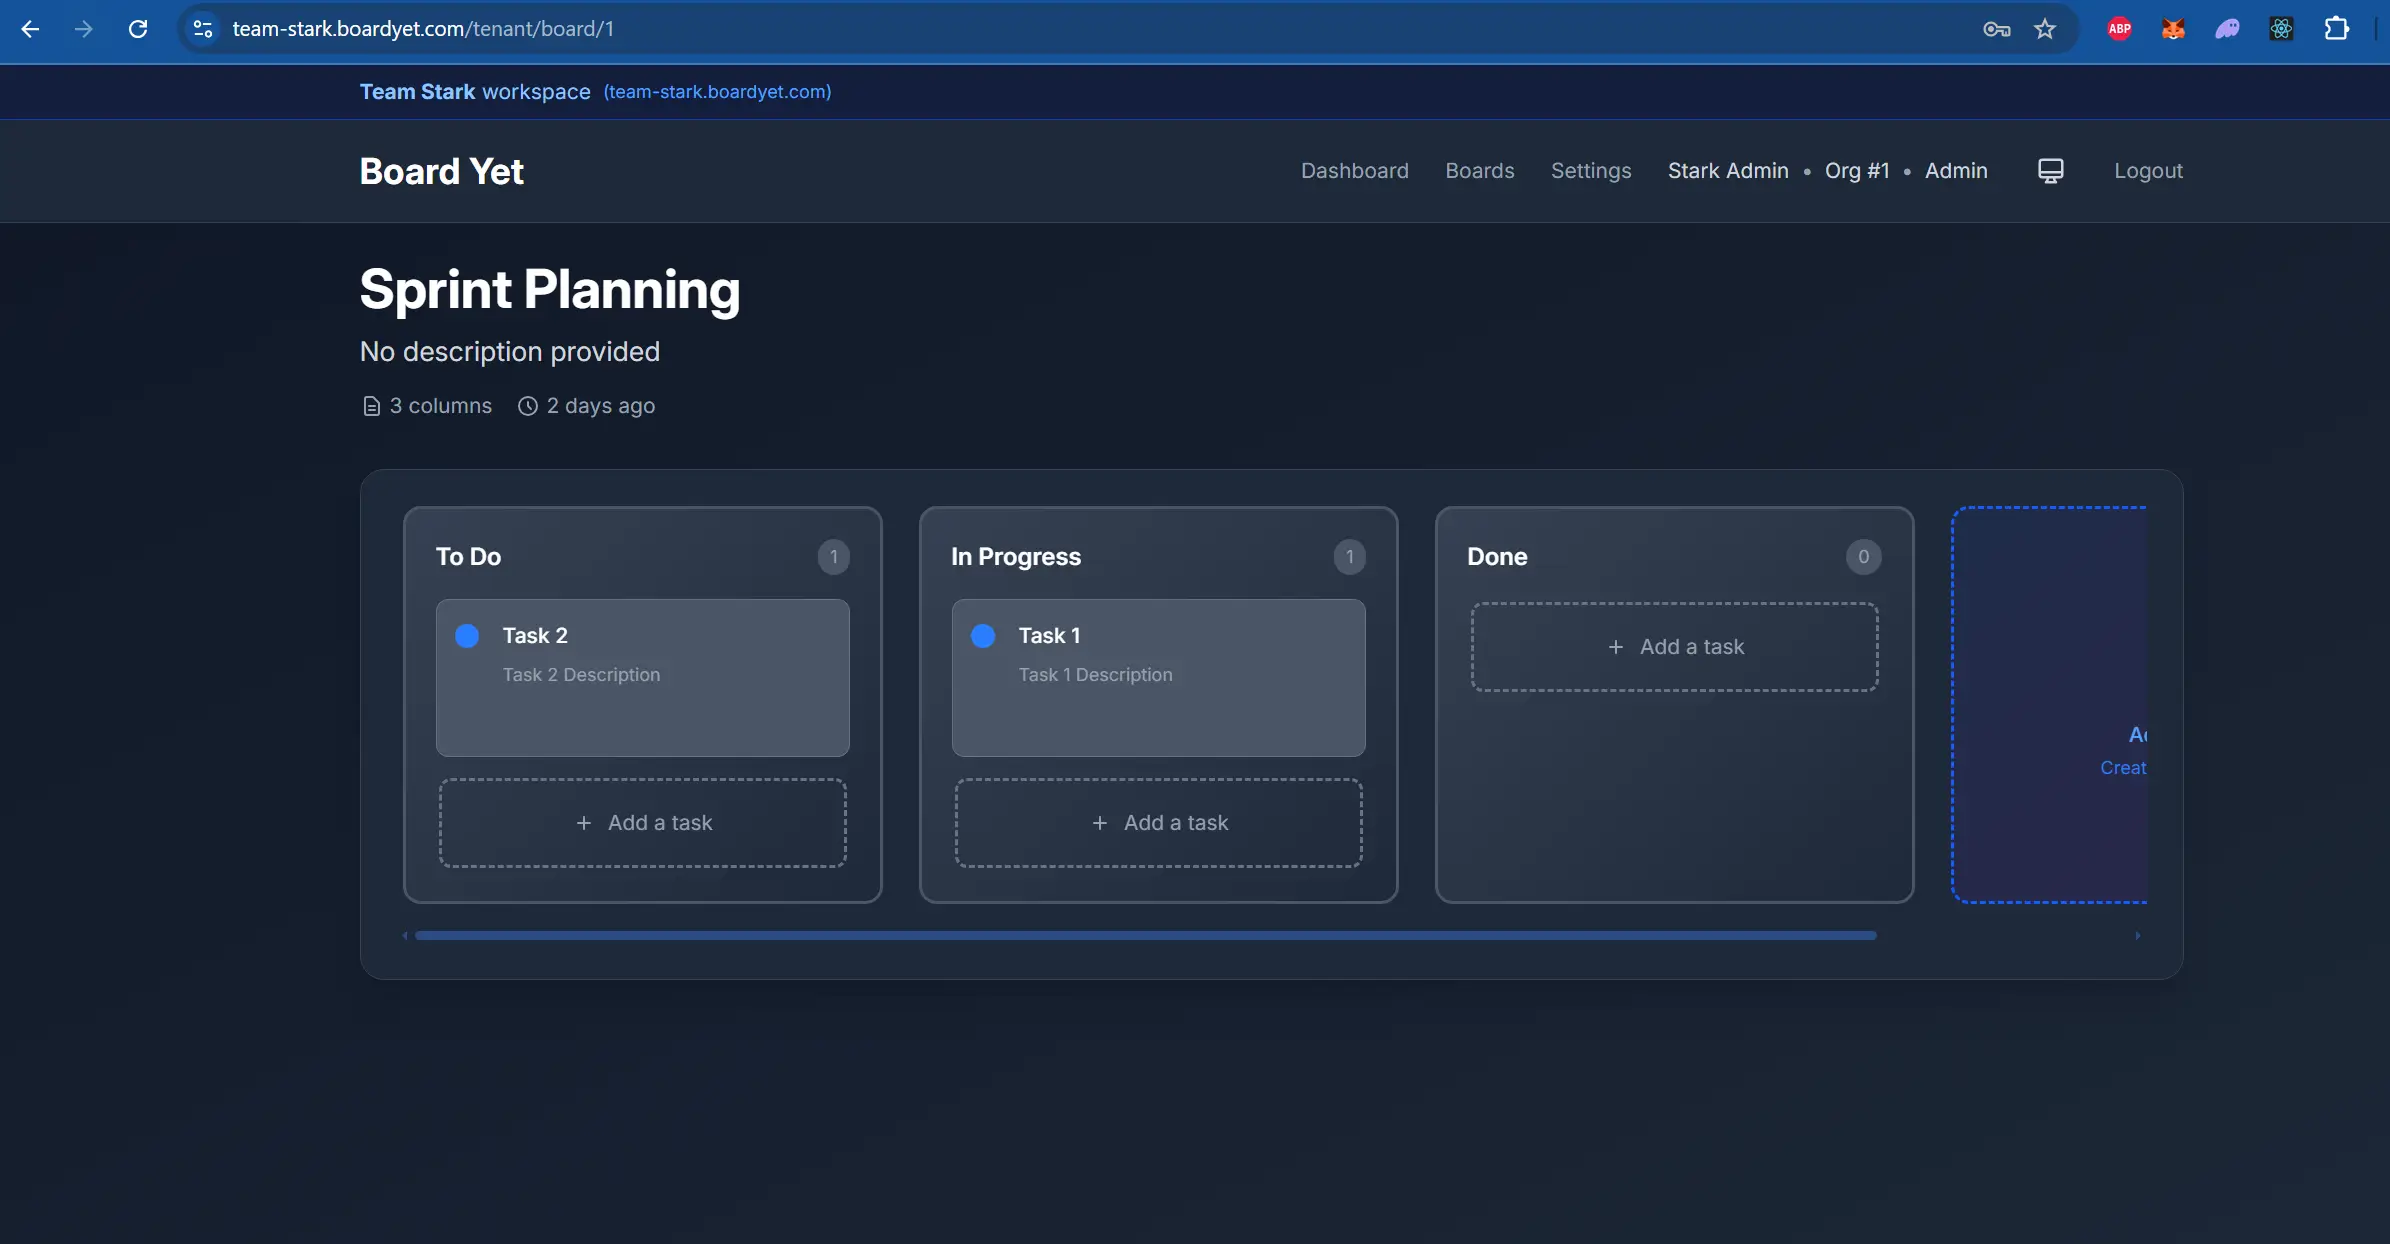The width and height of the screenshot is (2390, 1244).
Task: Toggle Task 2 blue status circle
Action: pyautogui.click(x=467, y=636)
